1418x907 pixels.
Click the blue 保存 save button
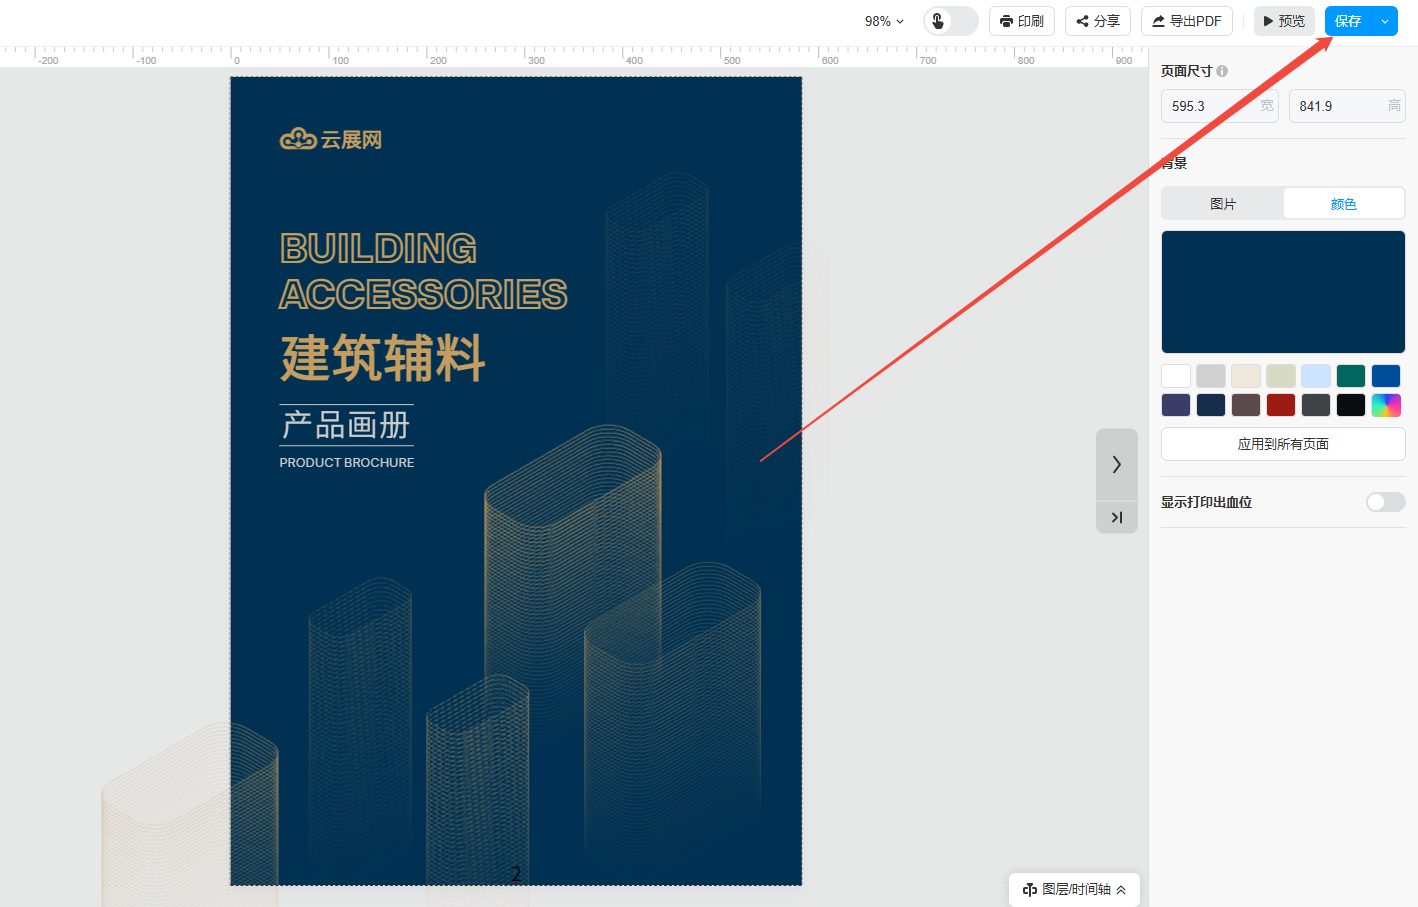pos(1348,21)
